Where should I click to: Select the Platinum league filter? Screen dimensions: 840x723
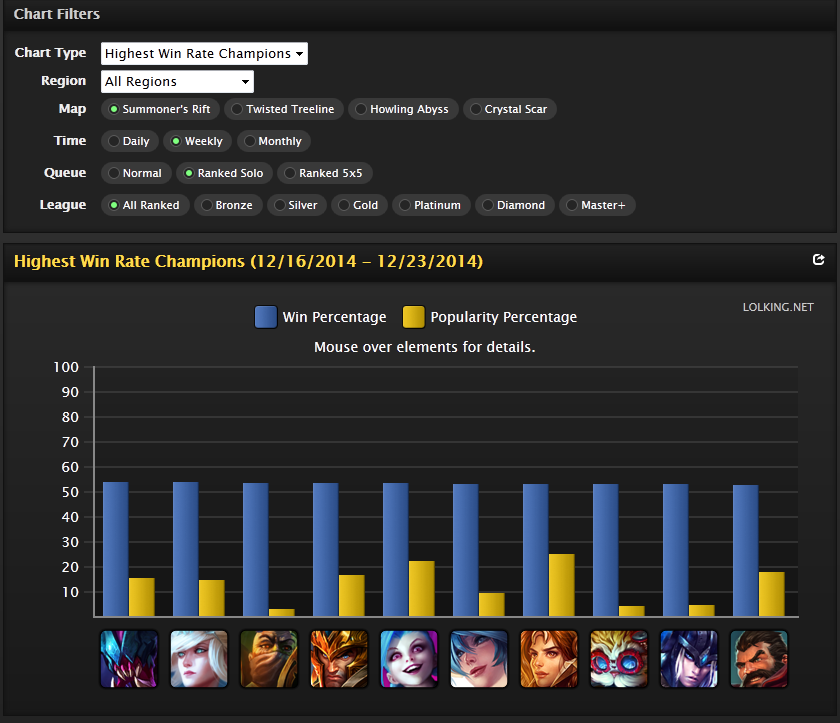[x=431, y=205]
